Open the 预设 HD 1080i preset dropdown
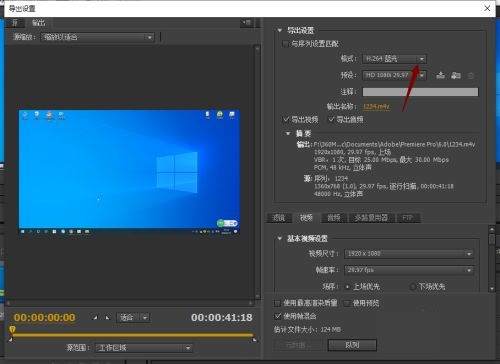The image size is (500, 364). click(395, 75)
